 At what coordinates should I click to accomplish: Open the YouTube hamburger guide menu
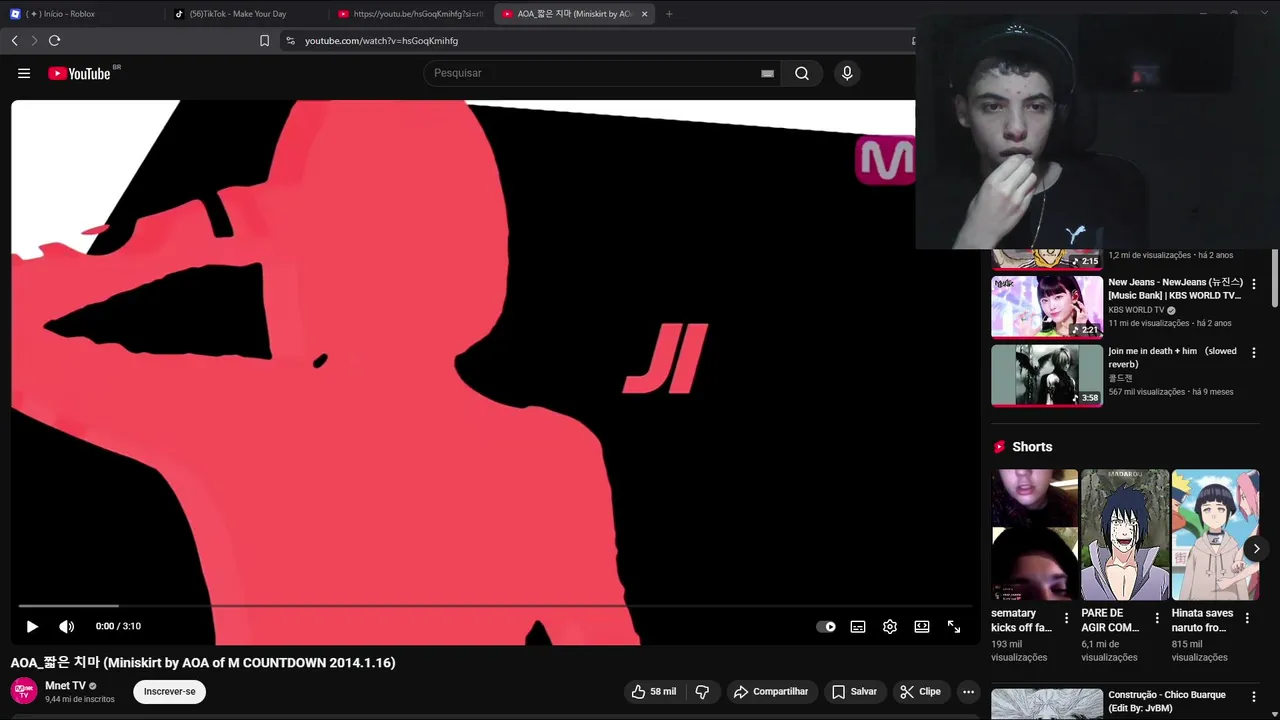click(x=24, y=73)
